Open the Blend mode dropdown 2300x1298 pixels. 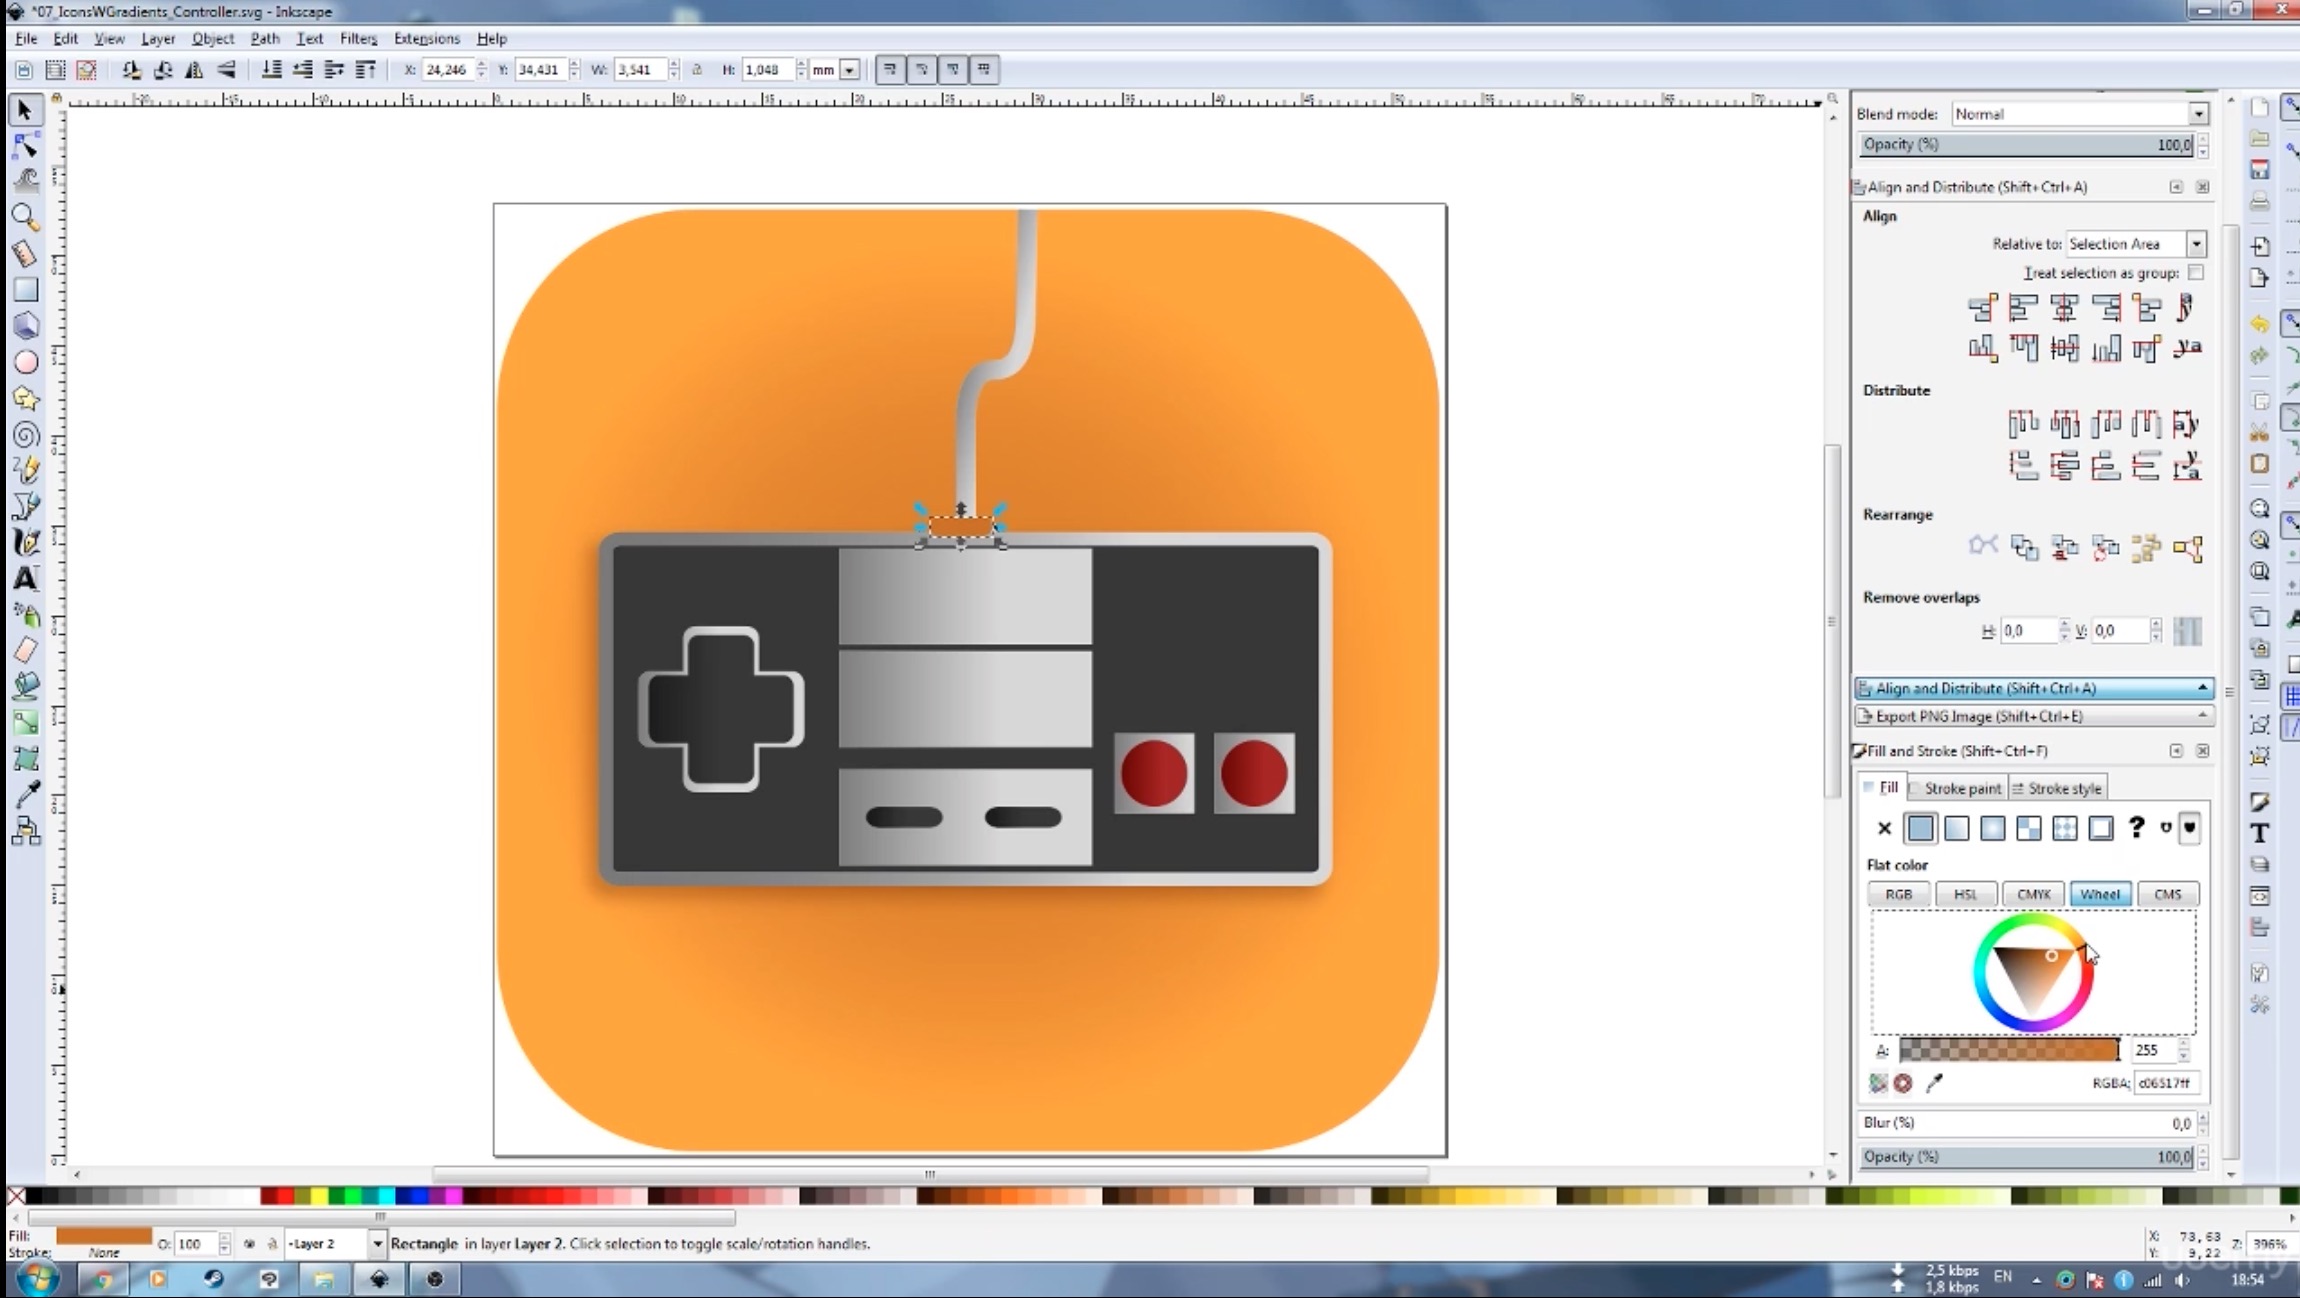(x=2197, y=113)
